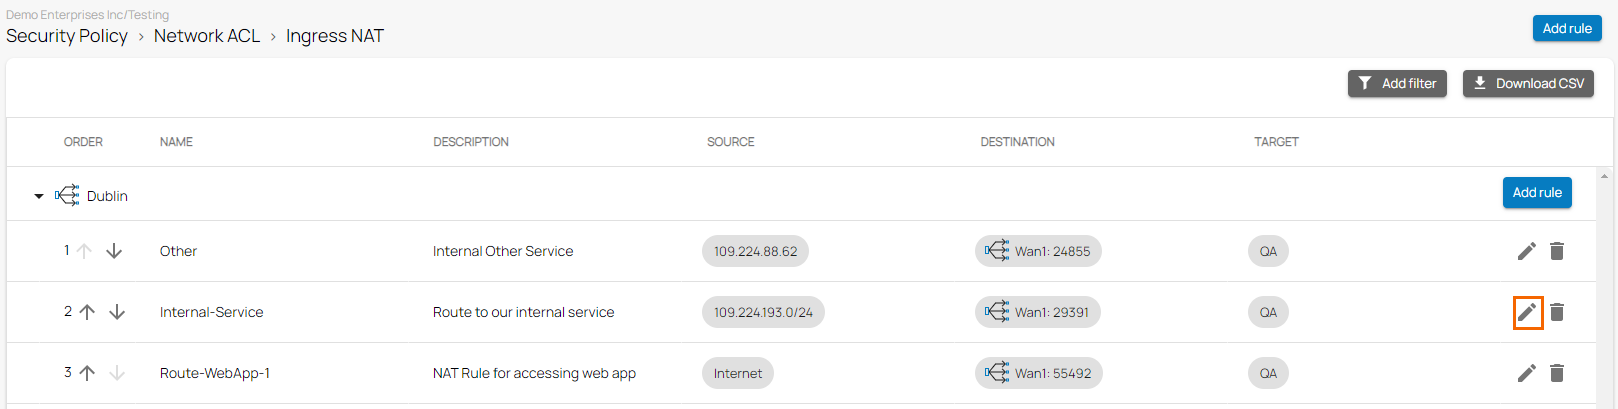Select the Wan1: 29391 destination chip
Image resolution: width=1618 pixels, height=409 pixels.
coord(1038,312)
